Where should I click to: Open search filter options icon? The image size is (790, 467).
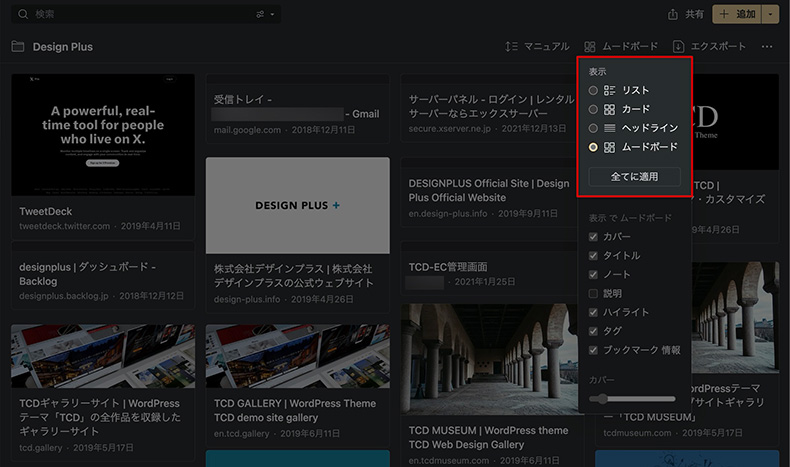[260, 14]
